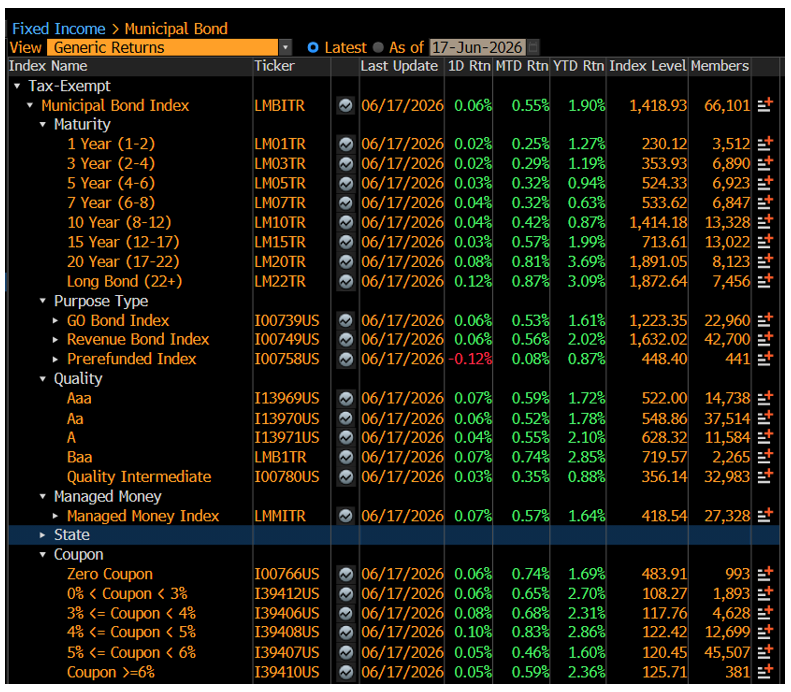Expand the Managed Money Index node
The height and width of the screenshot is (692, 791).
point(55,516)
